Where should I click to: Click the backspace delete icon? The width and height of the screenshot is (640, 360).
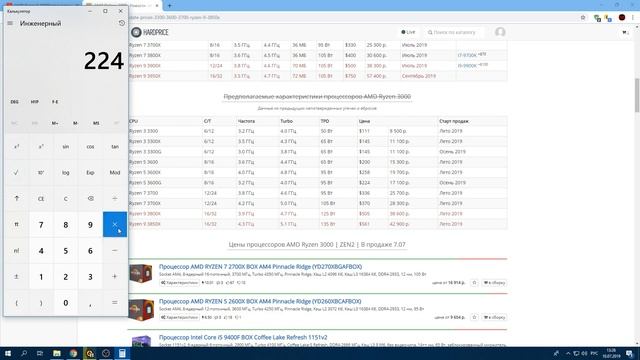90,199
